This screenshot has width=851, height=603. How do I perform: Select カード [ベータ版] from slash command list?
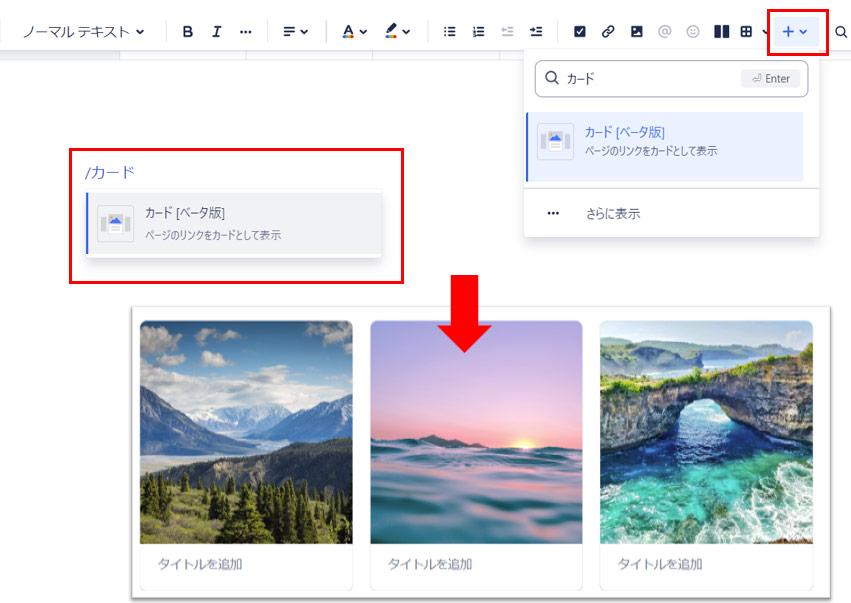click(x=234, y=223)
